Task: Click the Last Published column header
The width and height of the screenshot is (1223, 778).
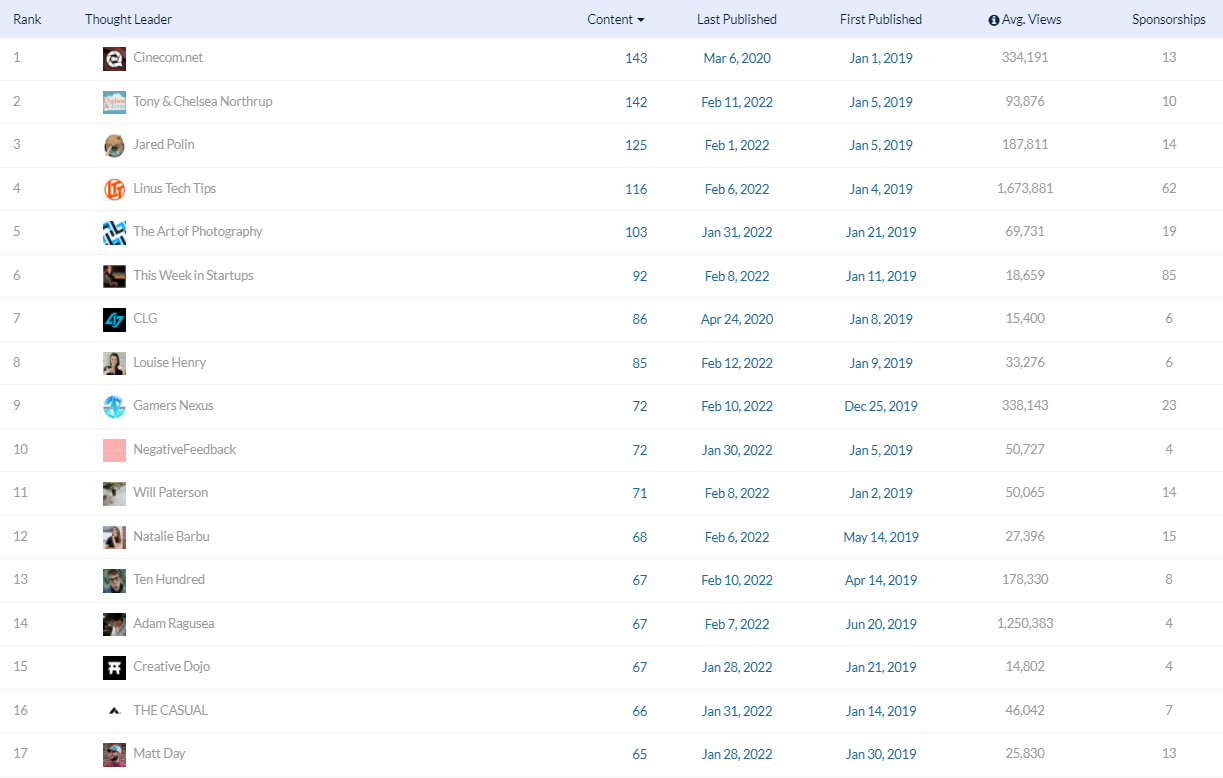Action: point(737,19)
